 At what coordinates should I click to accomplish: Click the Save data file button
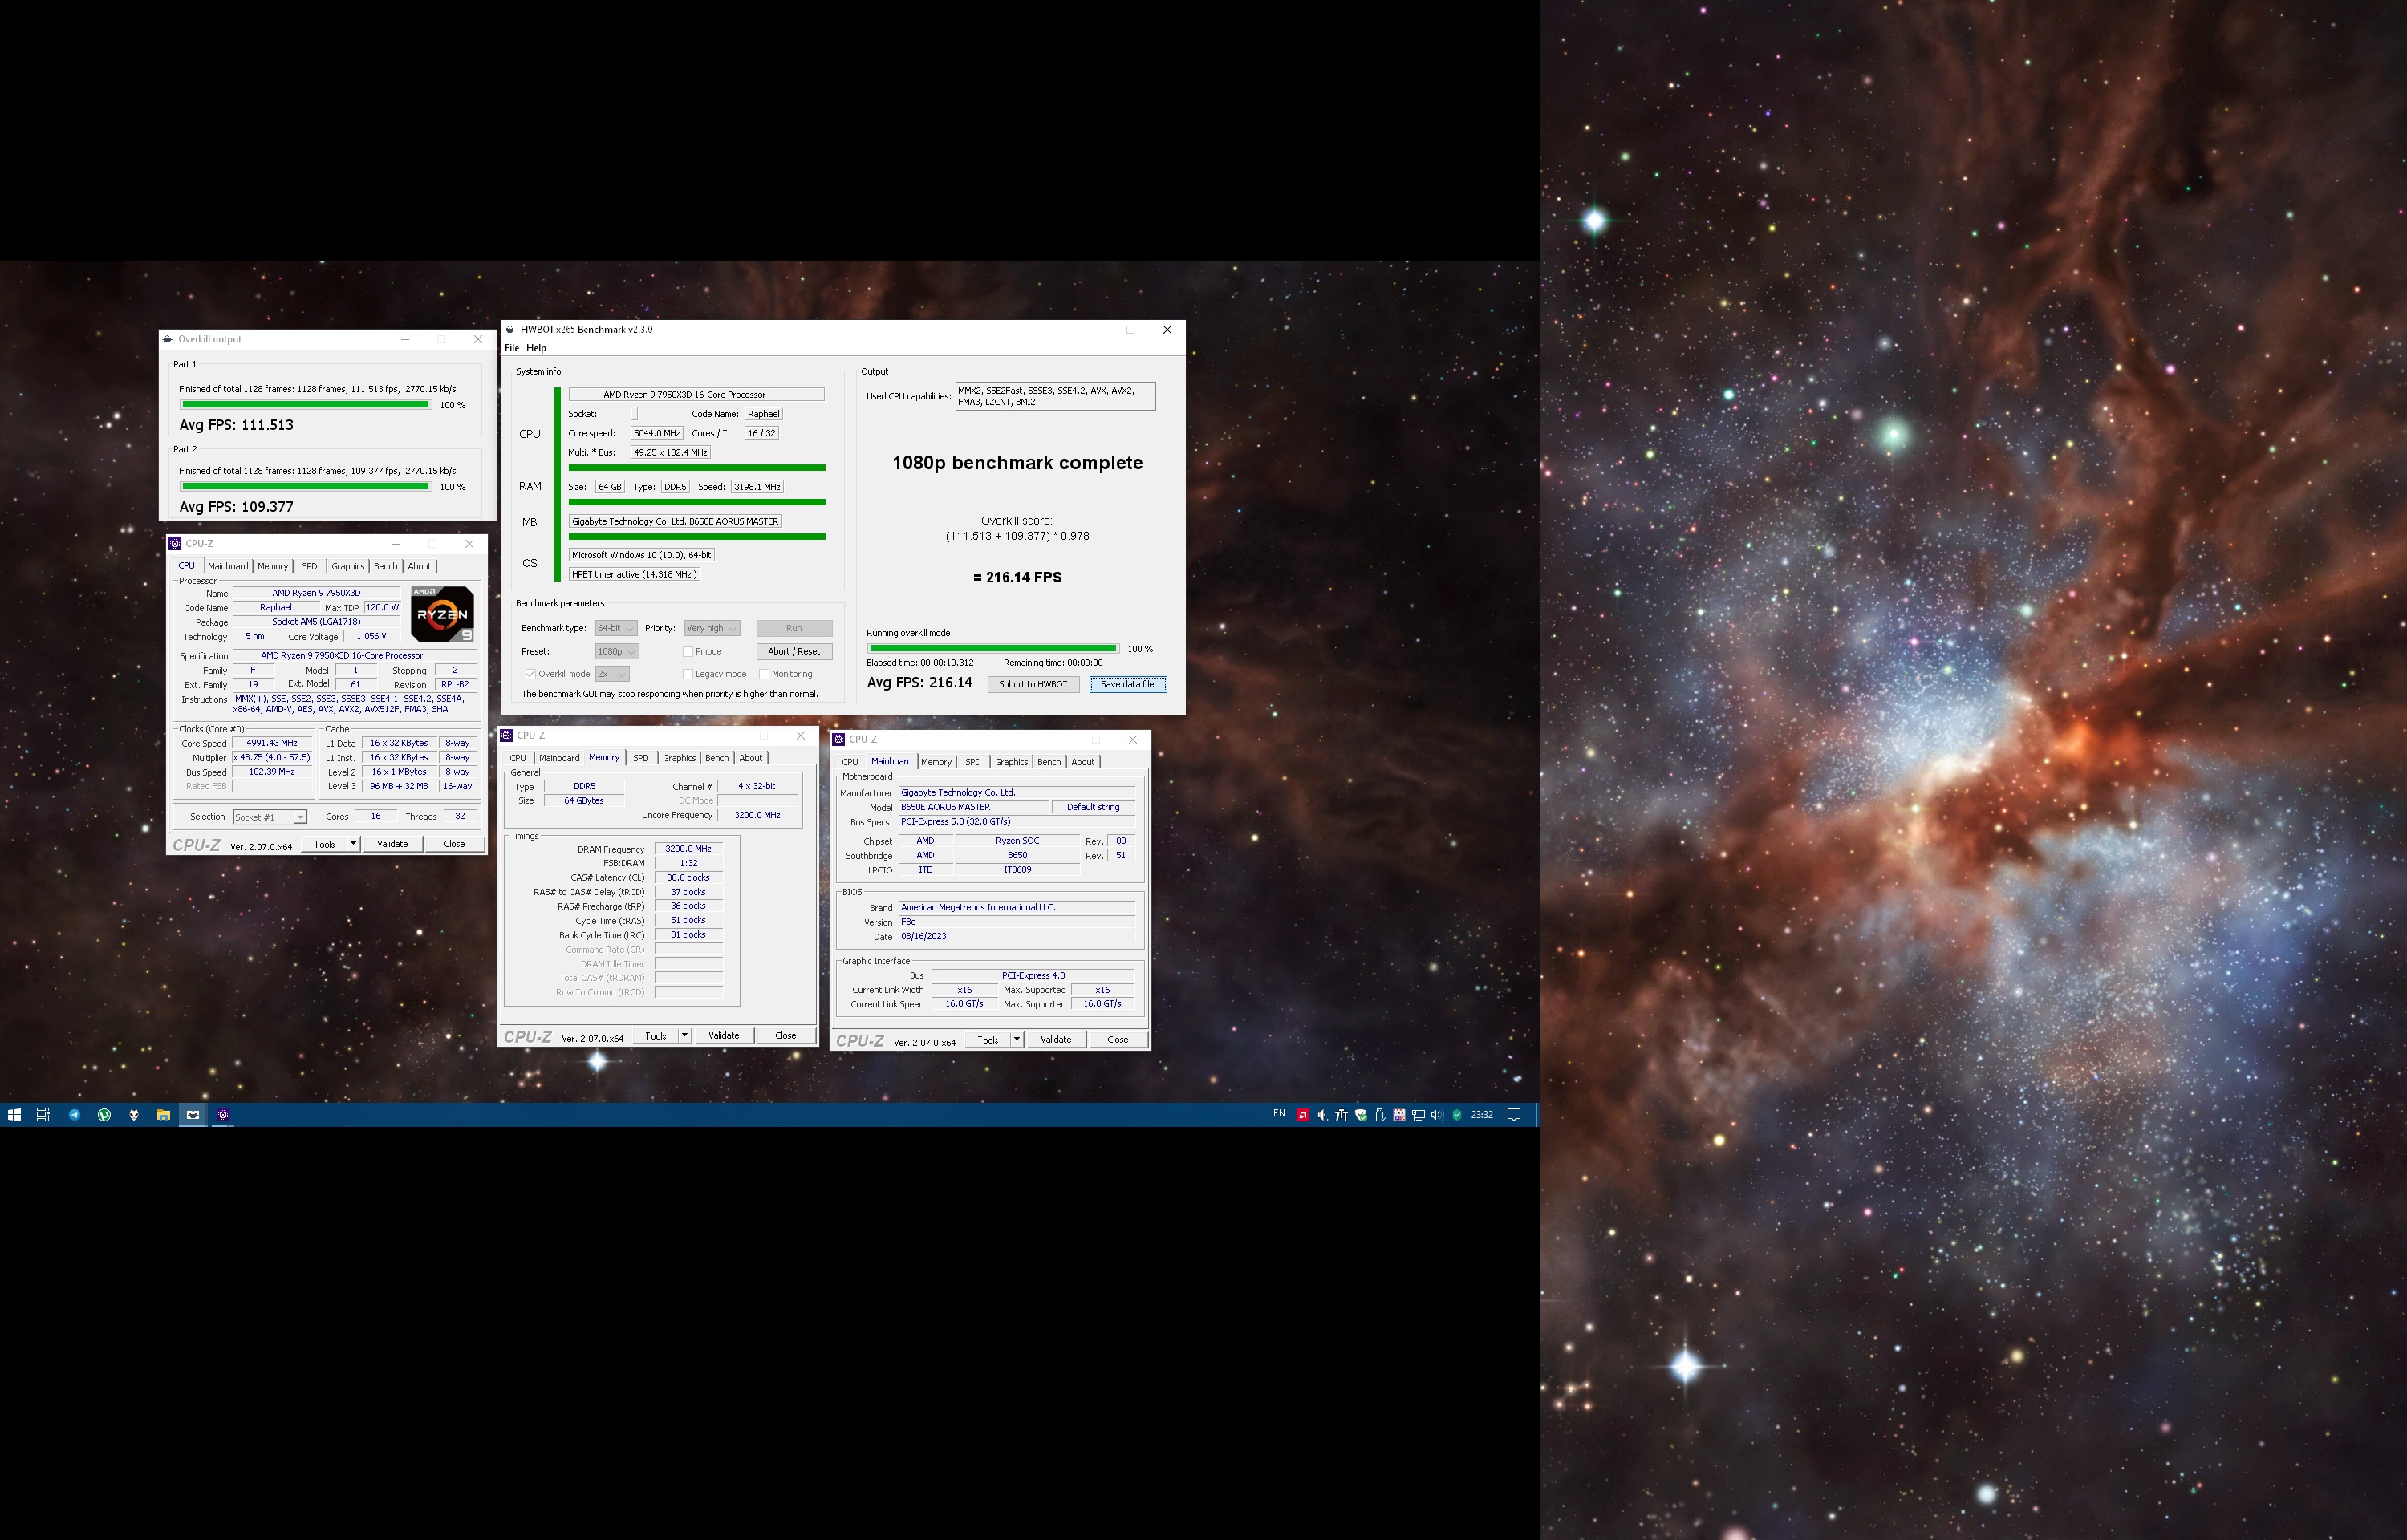1127,685
